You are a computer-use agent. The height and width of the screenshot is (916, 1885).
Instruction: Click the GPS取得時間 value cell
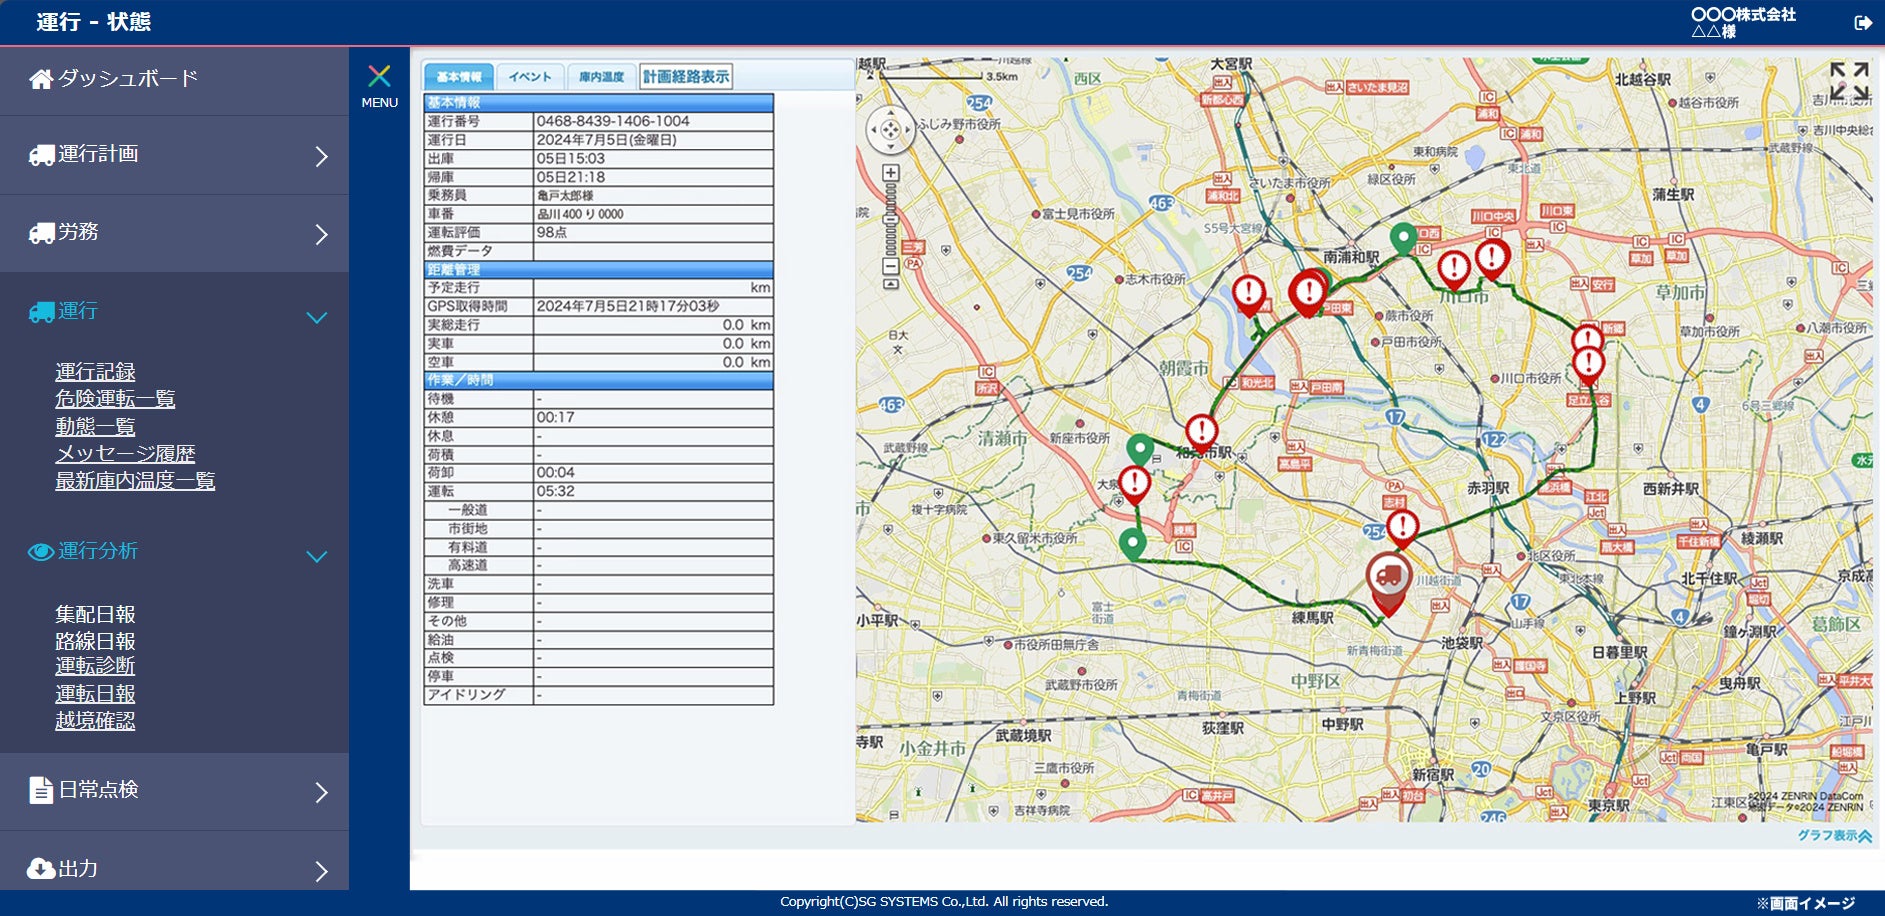[x=653, y=306]
